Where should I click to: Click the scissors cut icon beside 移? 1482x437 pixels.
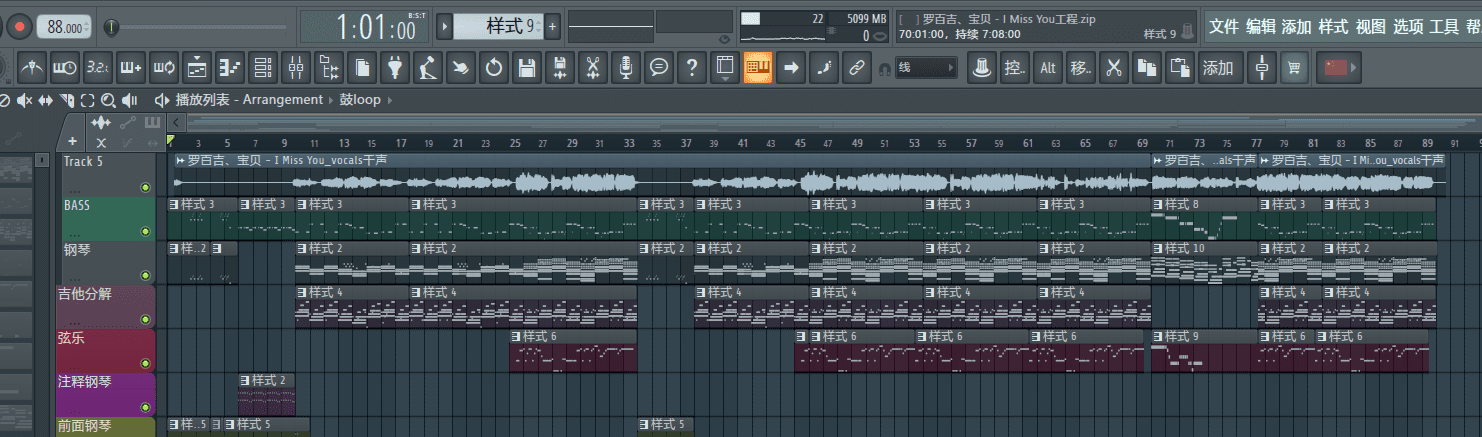click(1113, 68)
